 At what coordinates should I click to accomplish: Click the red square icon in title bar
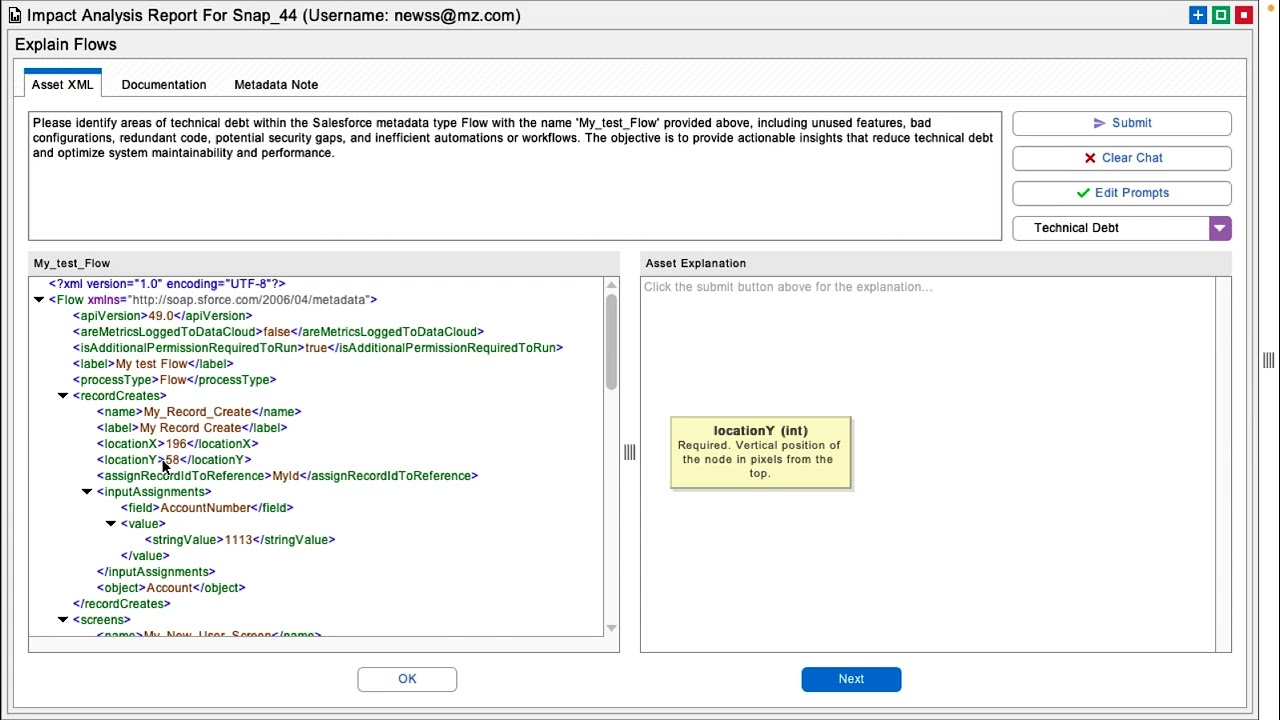pos(1244,15)
